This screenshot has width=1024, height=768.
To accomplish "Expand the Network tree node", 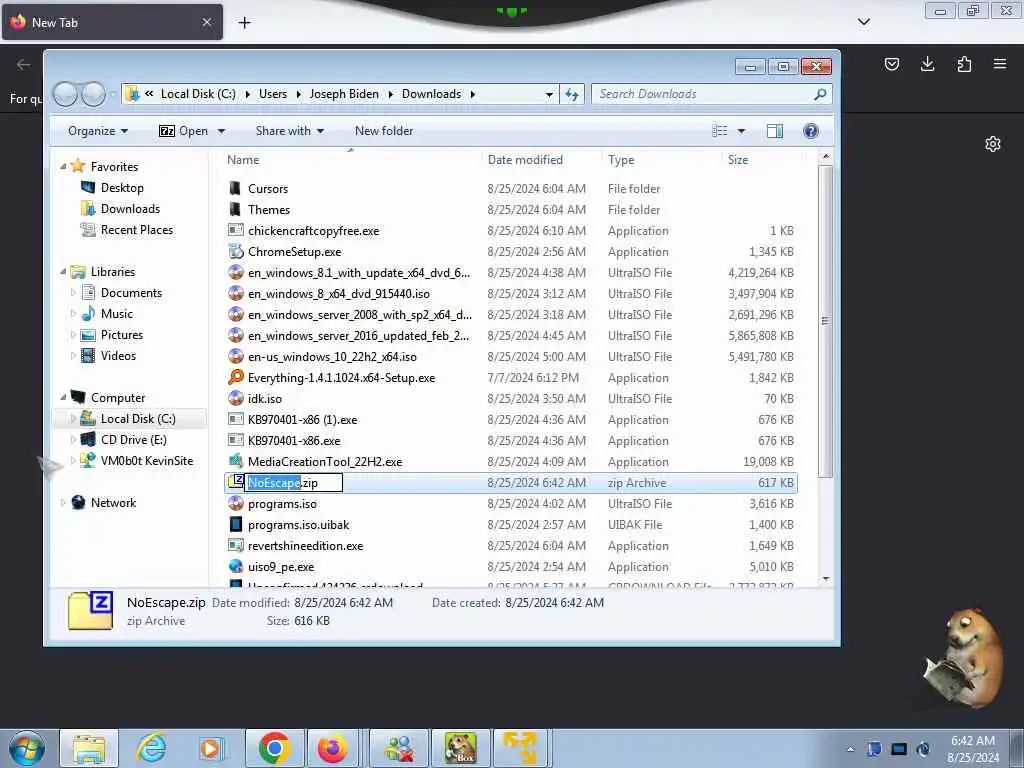I will pos(63,503).
